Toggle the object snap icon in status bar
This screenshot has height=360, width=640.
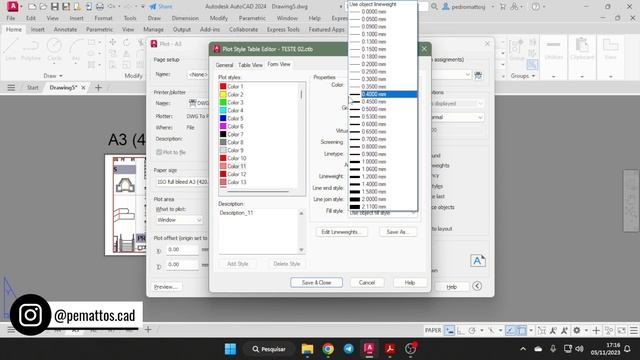click(x=522, y=331)
